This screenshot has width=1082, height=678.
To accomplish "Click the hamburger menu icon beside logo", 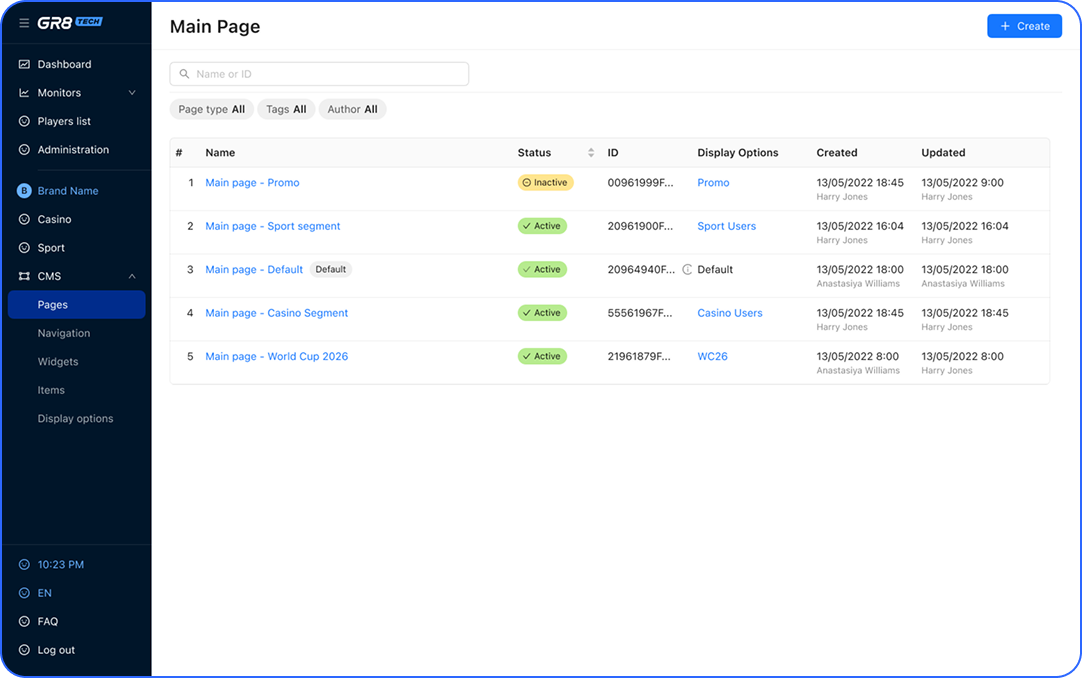I will click(24, 22).
